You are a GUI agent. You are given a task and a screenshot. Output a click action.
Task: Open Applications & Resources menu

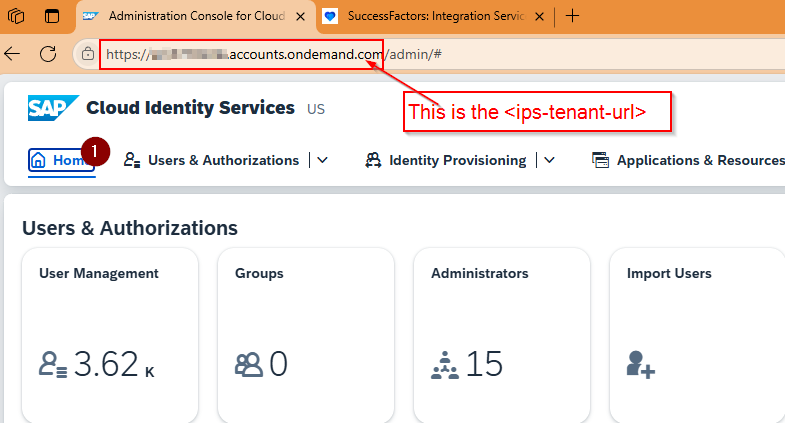[701, 160]
